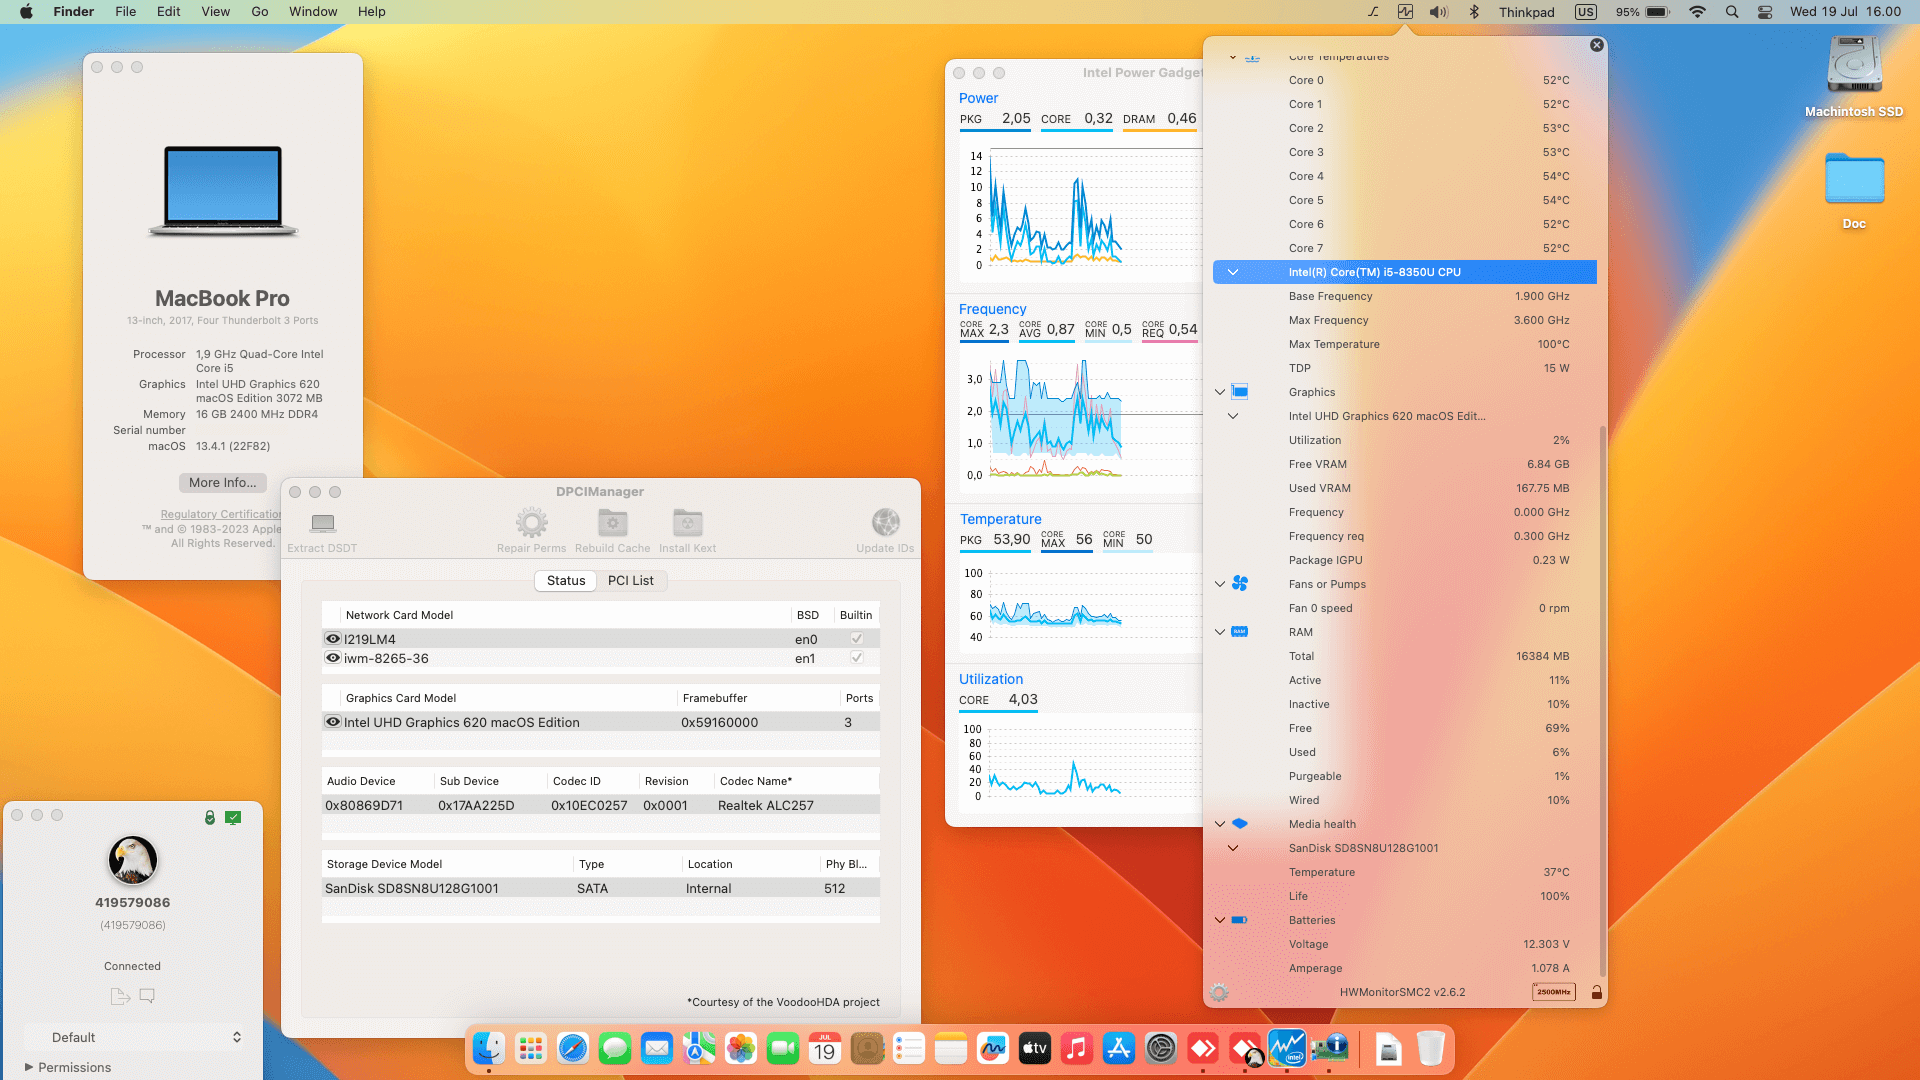Viewport: 1920px width, 1080px height.
Task: Switch to the PCI List tab
Action: pyautogui.click(x=630, y=581)
